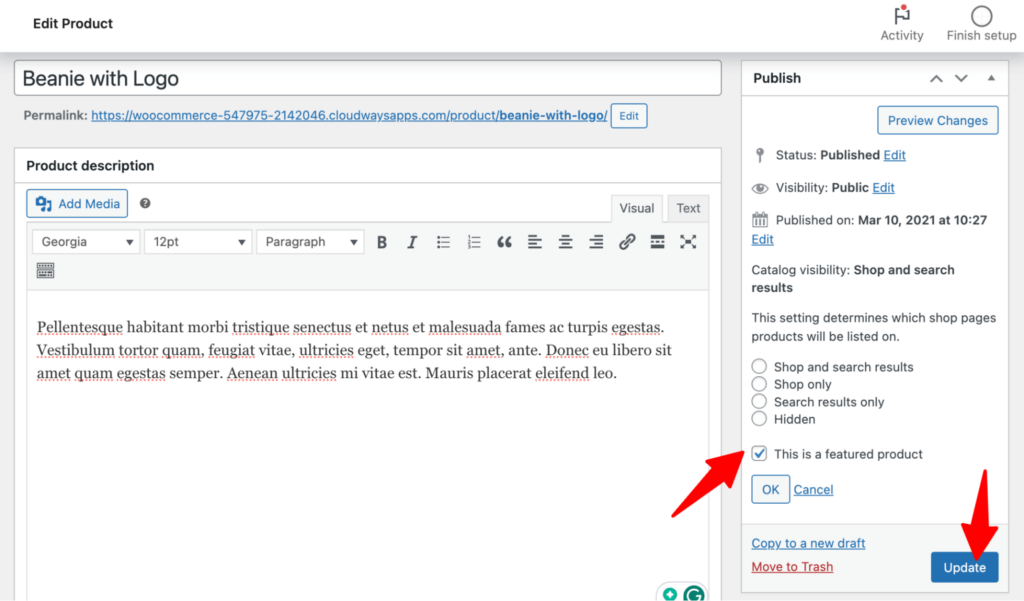Insert a bulleted list
This screenshot has height=601, width=1024.
[x=444, y=242]
